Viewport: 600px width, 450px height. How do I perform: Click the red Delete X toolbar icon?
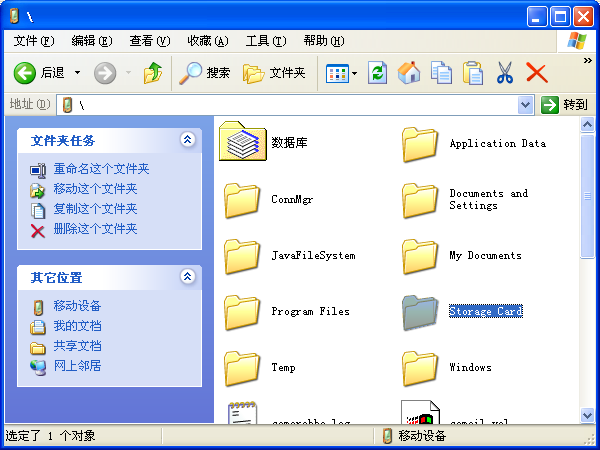tap(536, 73)
